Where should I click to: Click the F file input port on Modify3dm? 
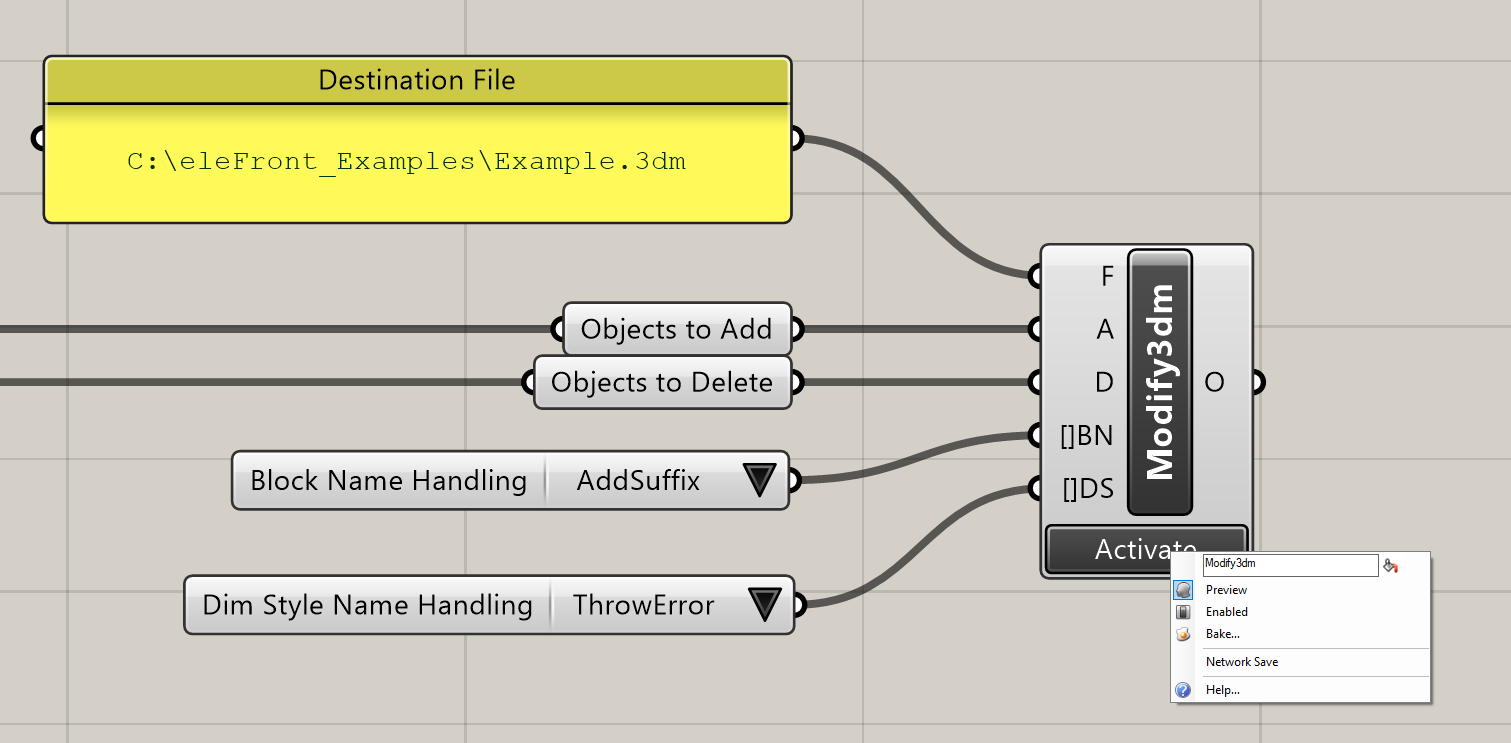click(x=1034, y=275)
